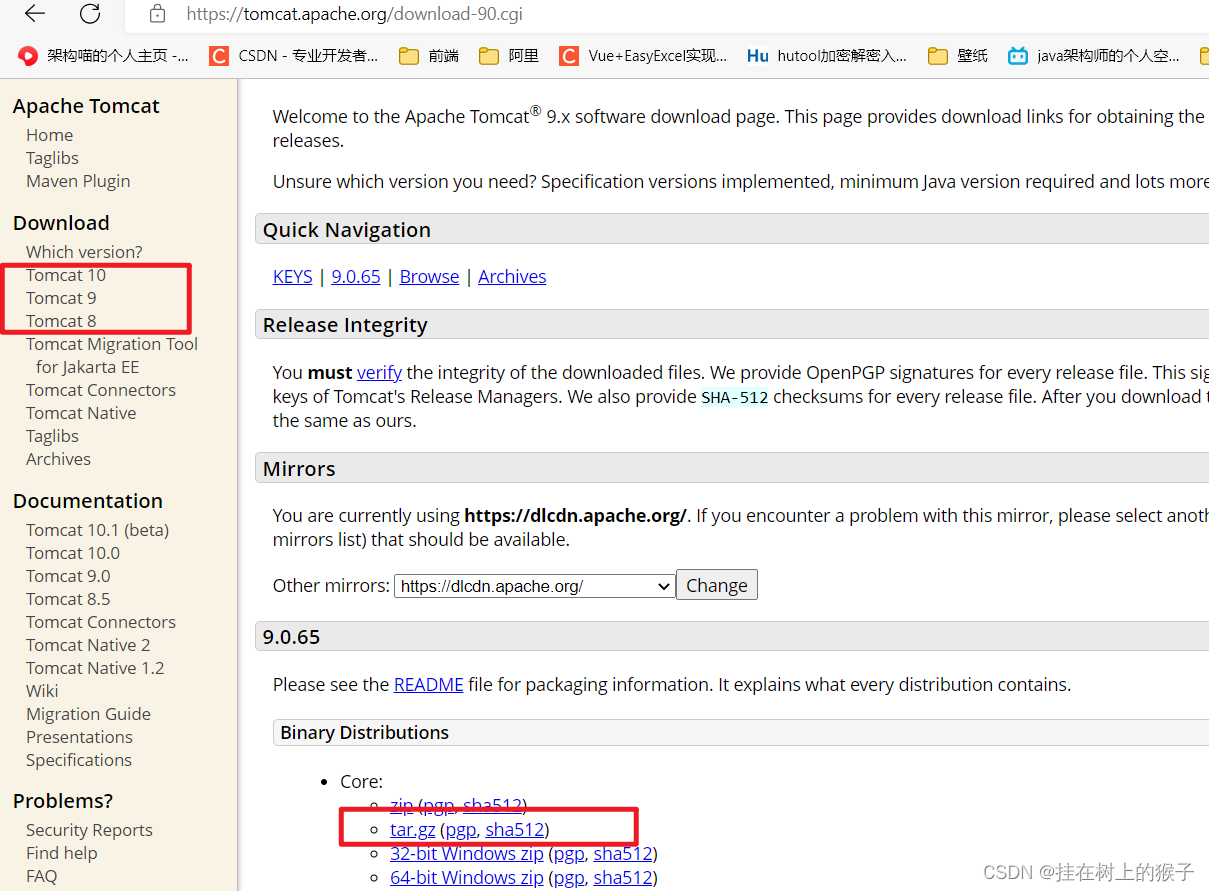Open Maven Plugin sidebar link

[78, 181]
